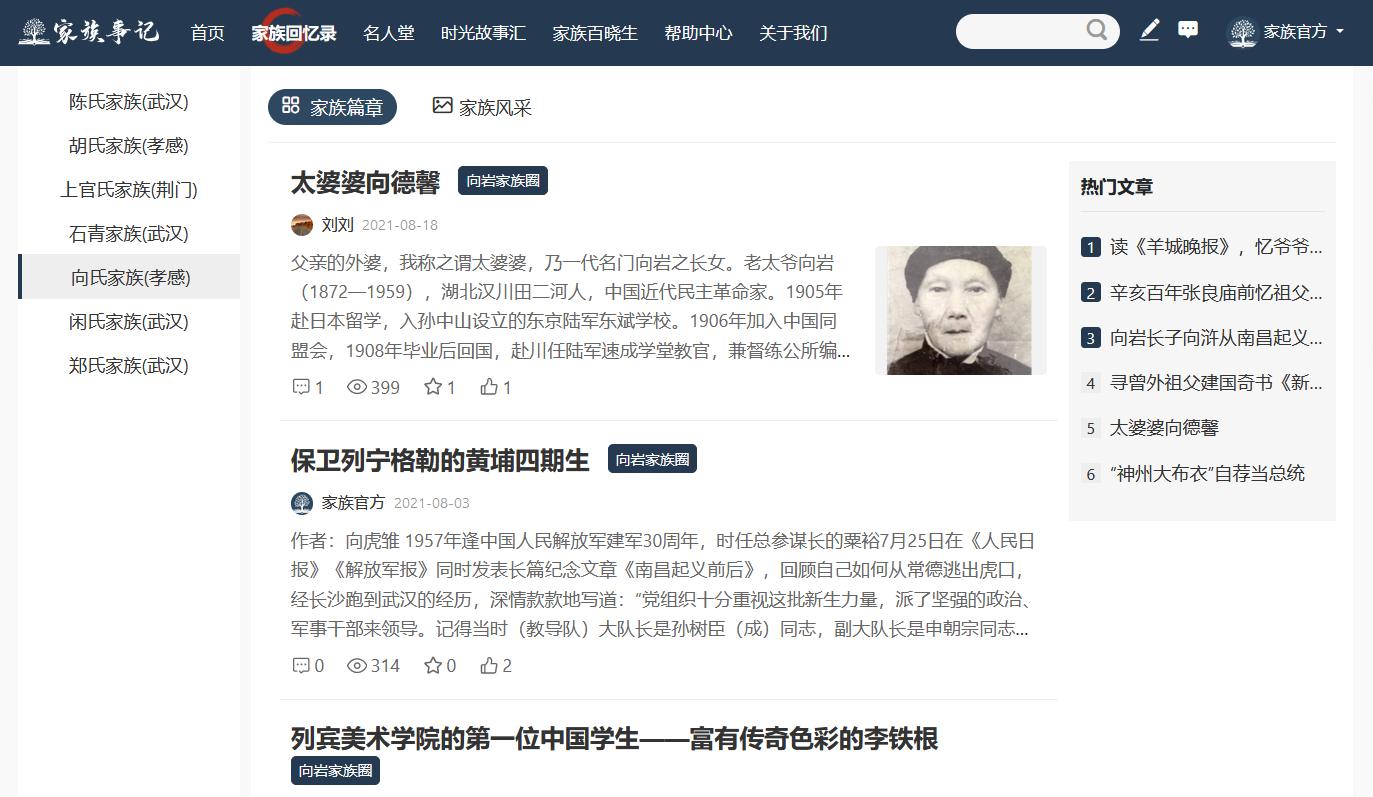Image resolution: width=1373 pixels, height=797 pixels.
Task: Select 上官氏家族(荆门) in the sidebar
Action: point(129,189)
